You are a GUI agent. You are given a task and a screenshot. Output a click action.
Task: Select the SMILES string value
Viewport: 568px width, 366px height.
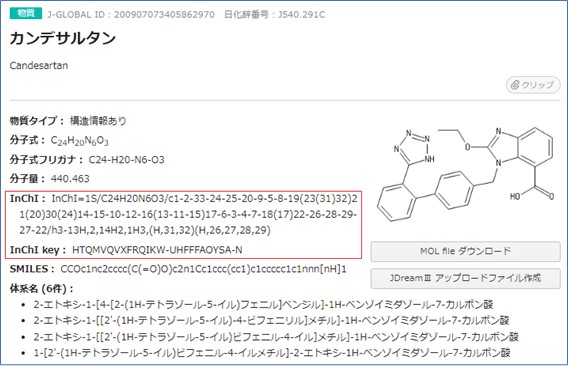pos(203,269)
